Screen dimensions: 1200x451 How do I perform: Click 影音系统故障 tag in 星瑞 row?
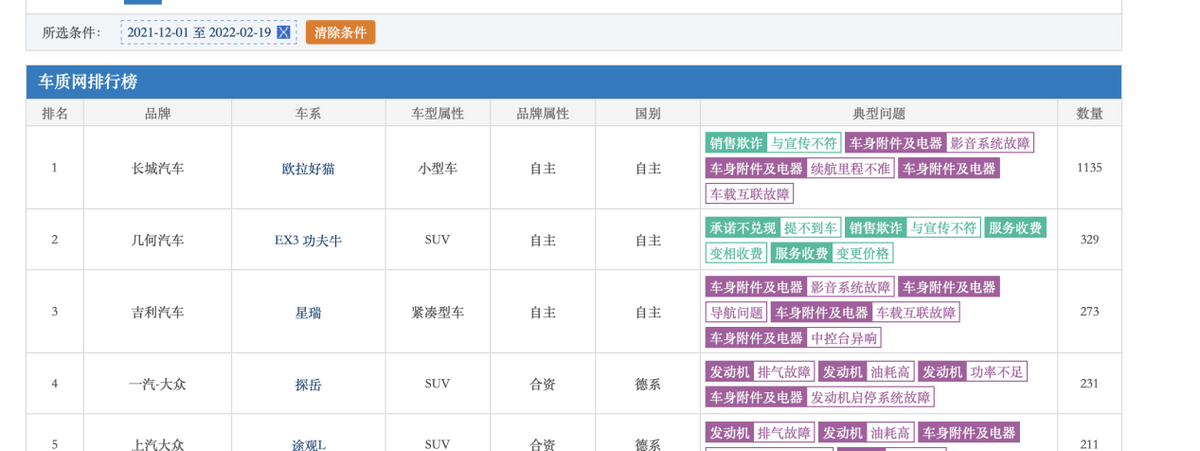pyautogui.click(x=851, y=287)
